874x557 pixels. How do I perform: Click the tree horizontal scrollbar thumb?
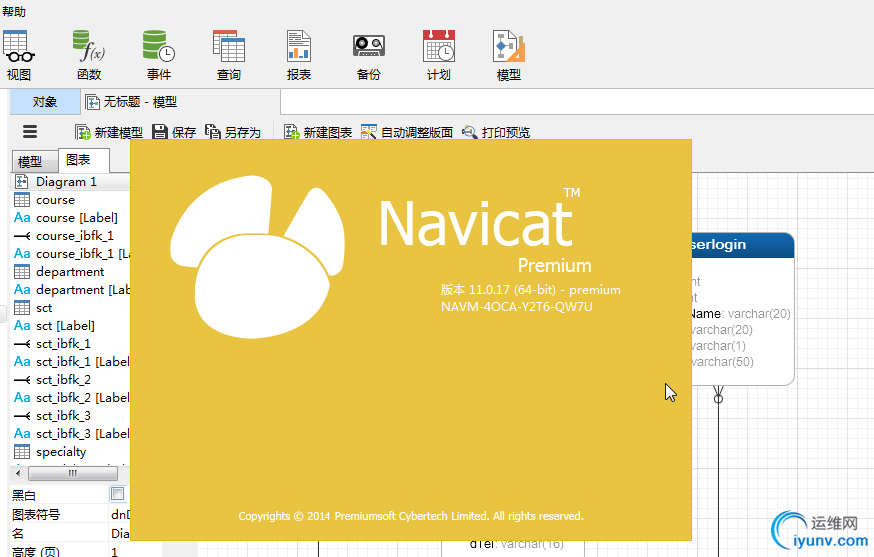(x=73, y=473)
